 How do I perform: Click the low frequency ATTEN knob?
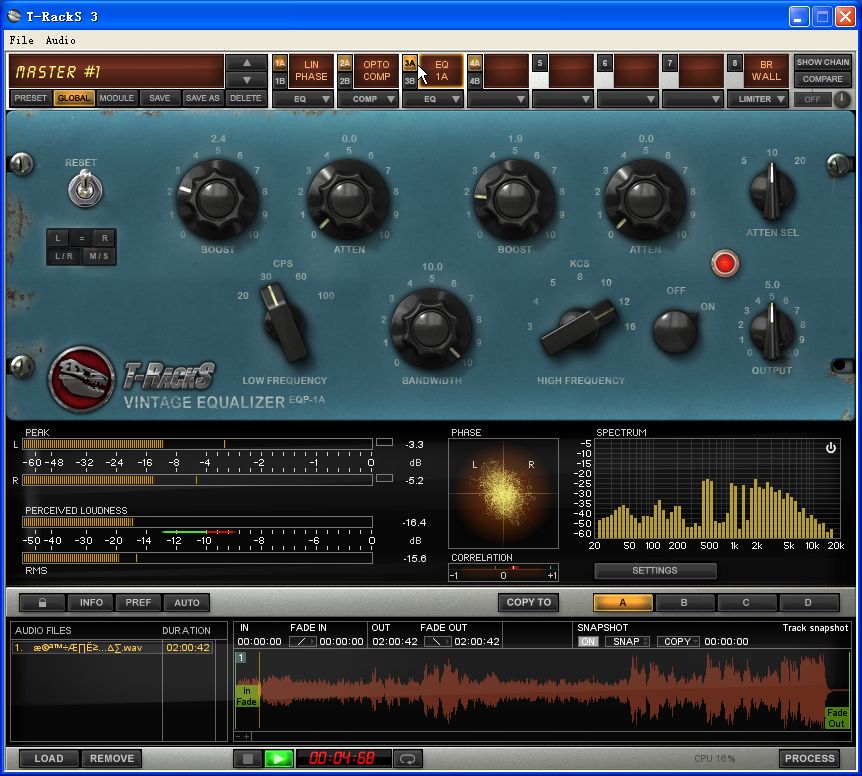click(348, 198)
